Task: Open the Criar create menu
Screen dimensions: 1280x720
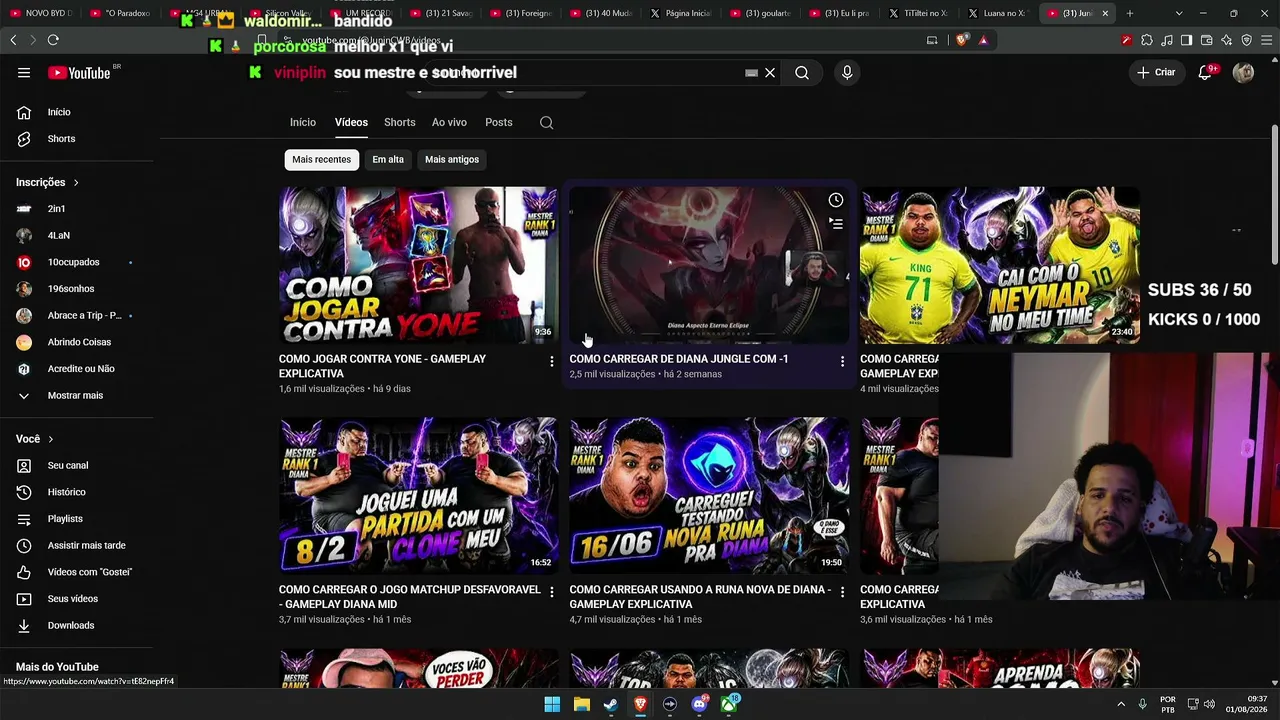Action: point(1156,72)
